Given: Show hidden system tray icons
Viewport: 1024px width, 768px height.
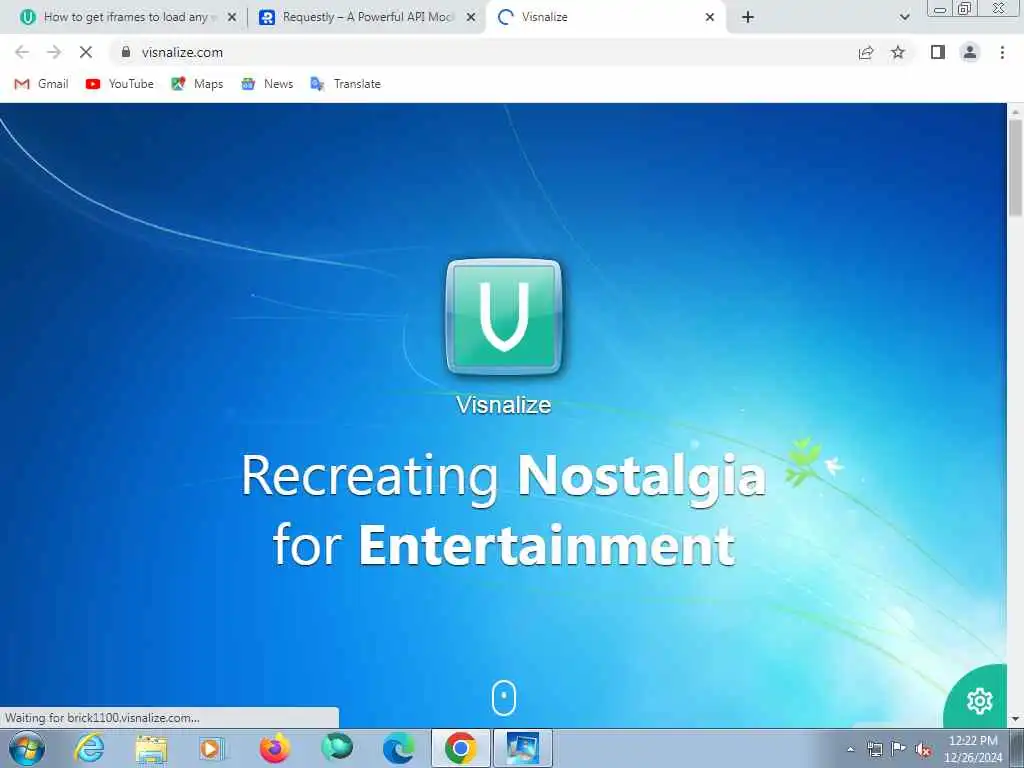Looking at the screenshot, I should (x=850, y=749).
